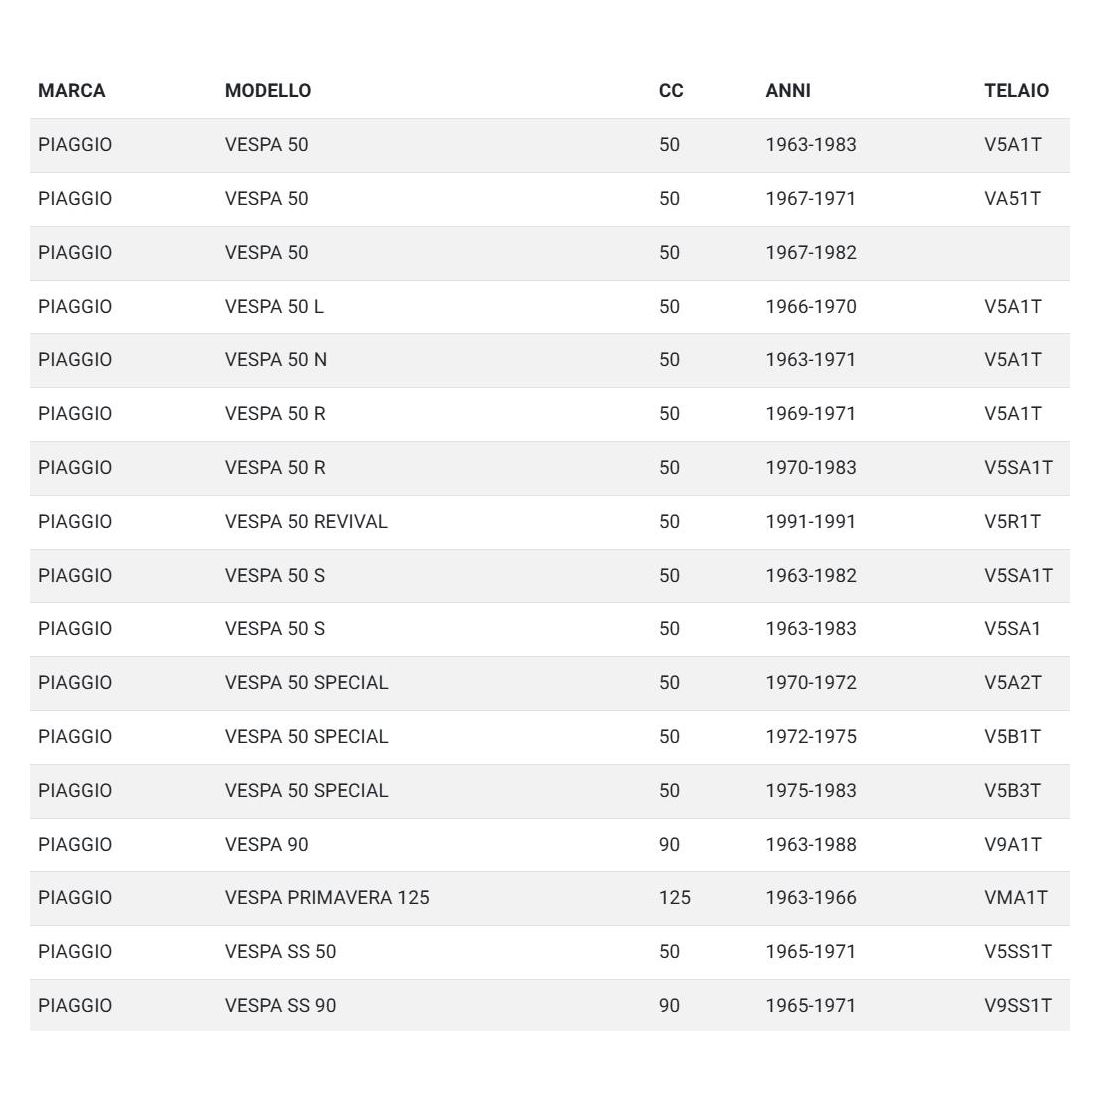
Task: Select the VESPA 50 N model cell
Action: coord(275,360)
